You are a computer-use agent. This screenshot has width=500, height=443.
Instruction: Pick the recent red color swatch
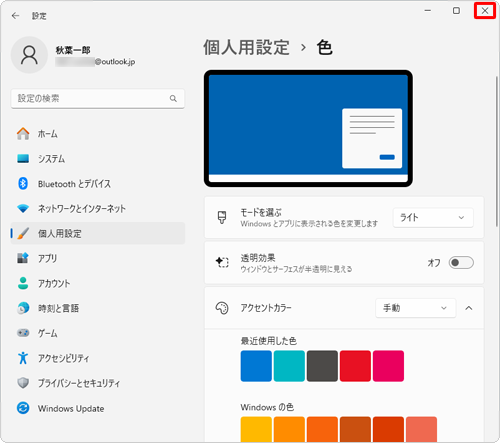[x=355, y=366]
